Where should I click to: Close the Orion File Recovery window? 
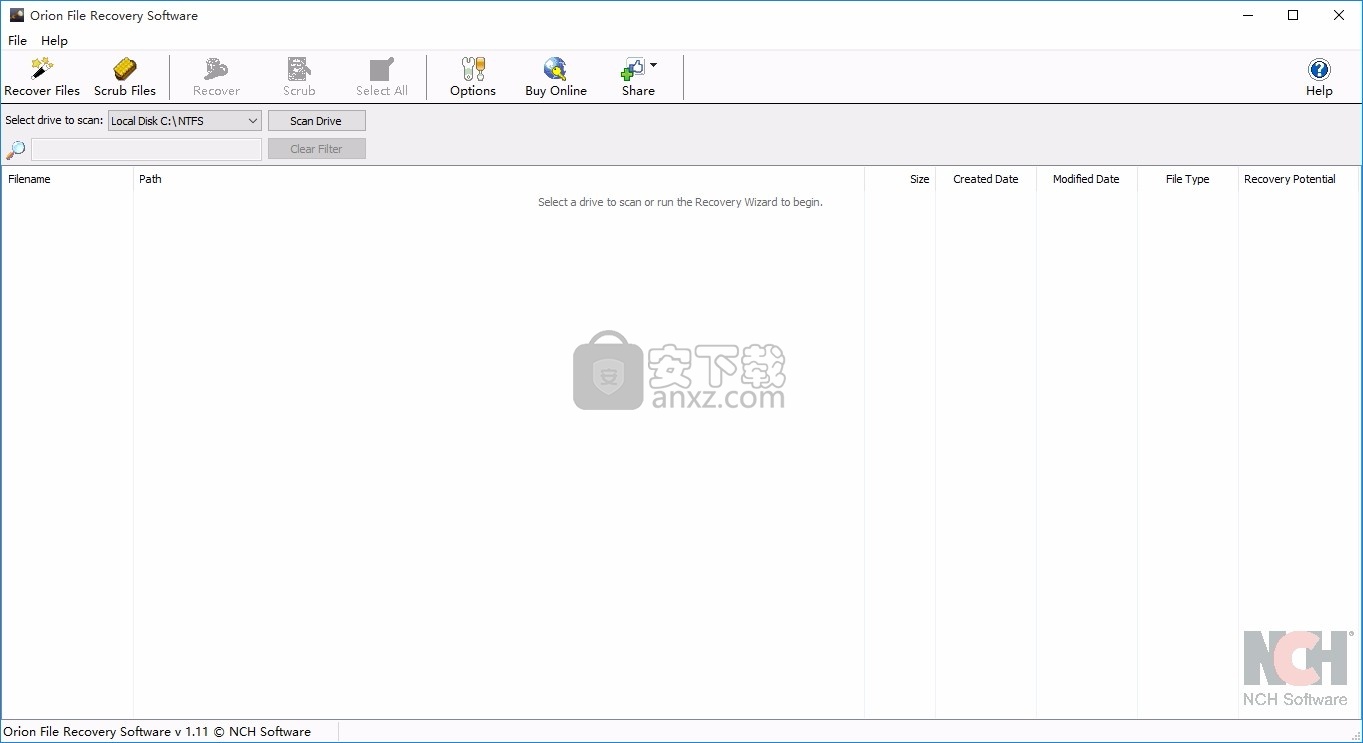click(1339, 15)
